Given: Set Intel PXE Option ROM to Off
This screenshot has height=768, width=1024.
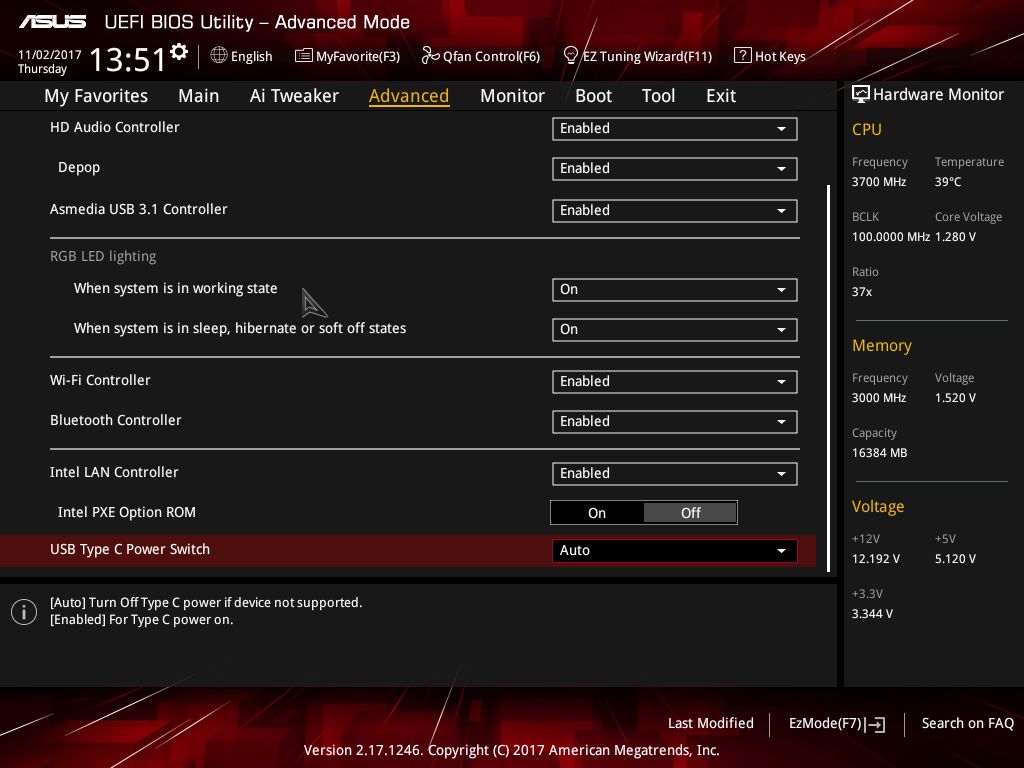Looking at the screenshot, I should [x=690, y=513].
